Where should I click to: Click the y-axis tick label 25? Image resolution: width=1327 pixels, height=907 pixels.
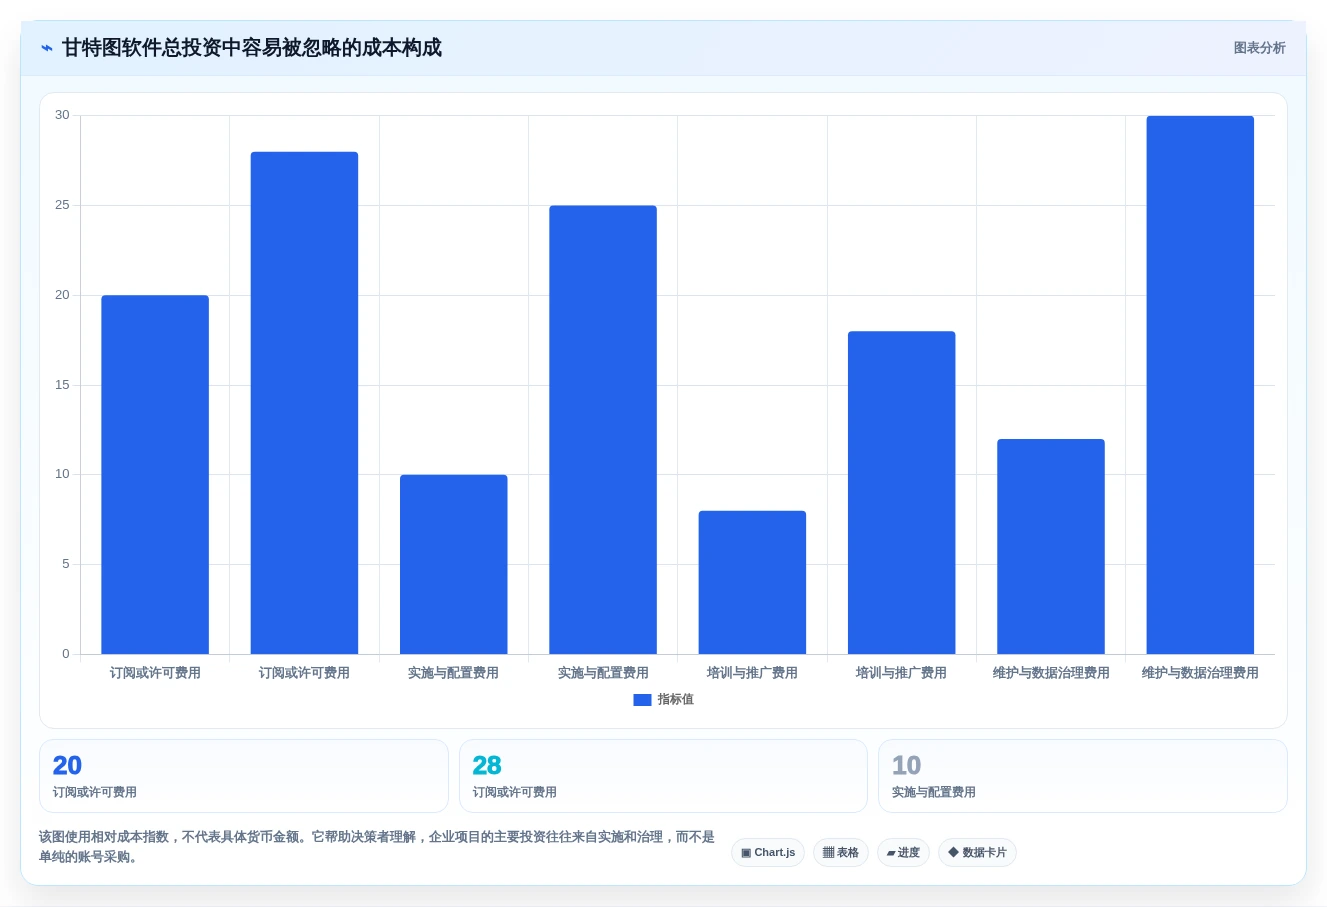62,205
